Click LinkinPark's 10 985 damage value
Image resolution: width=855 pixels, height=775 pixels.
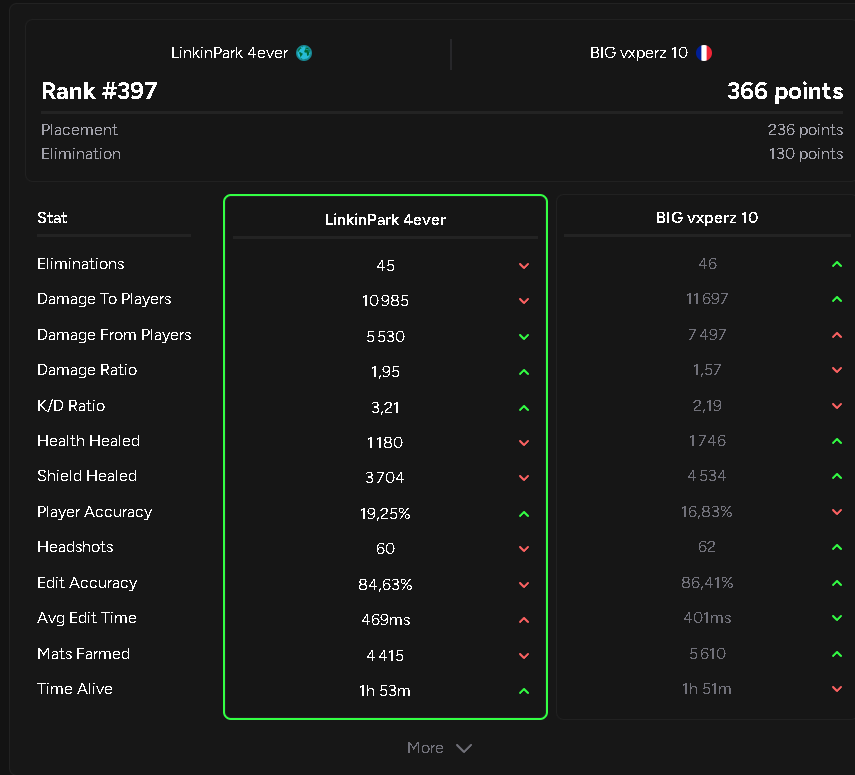pyautogui.click(x=385, y=301)
